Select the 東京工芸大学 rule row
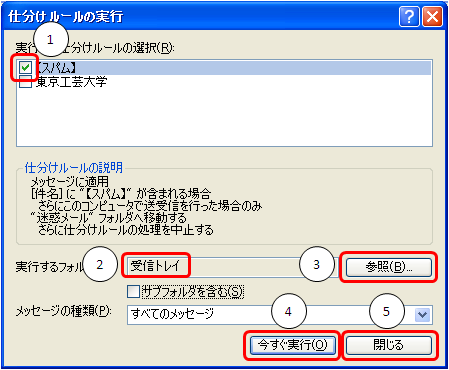Image resolution: width=449 pixels, height=370 pixels. coord(224,82)
